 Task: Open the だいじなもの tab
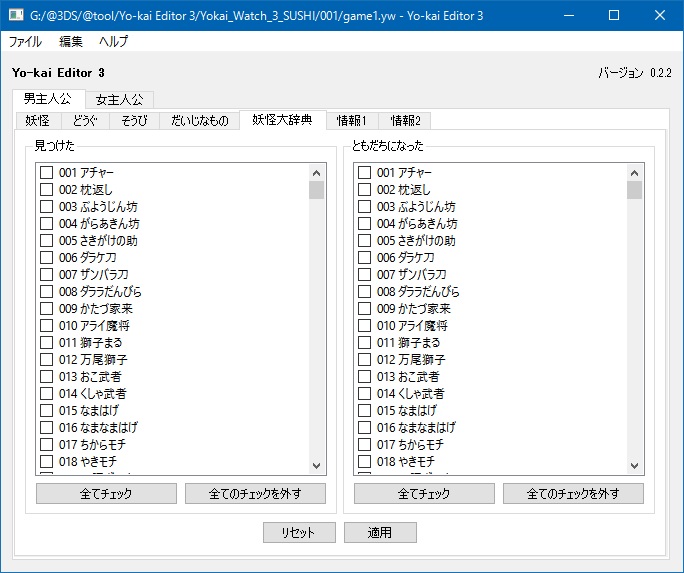click(199, 120)
